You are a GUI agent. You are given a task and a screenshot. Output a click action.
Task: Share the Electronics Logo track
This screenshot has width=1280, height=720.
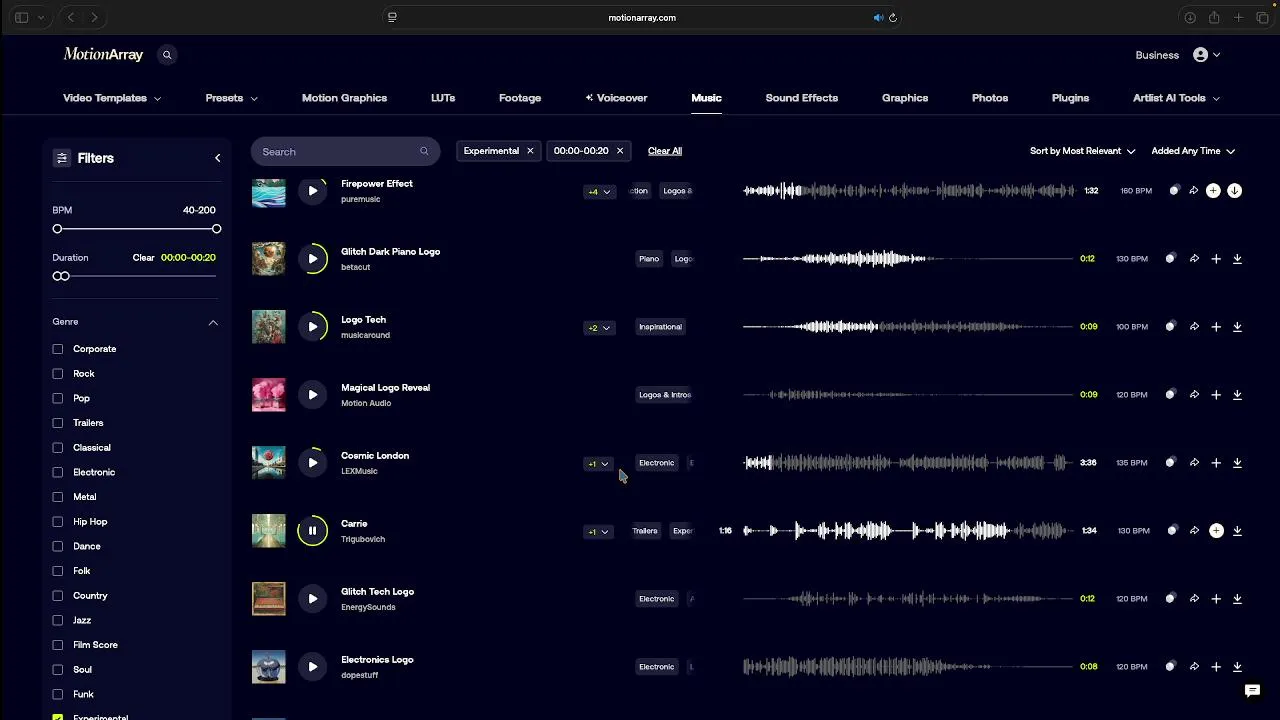click(1194, 667)
